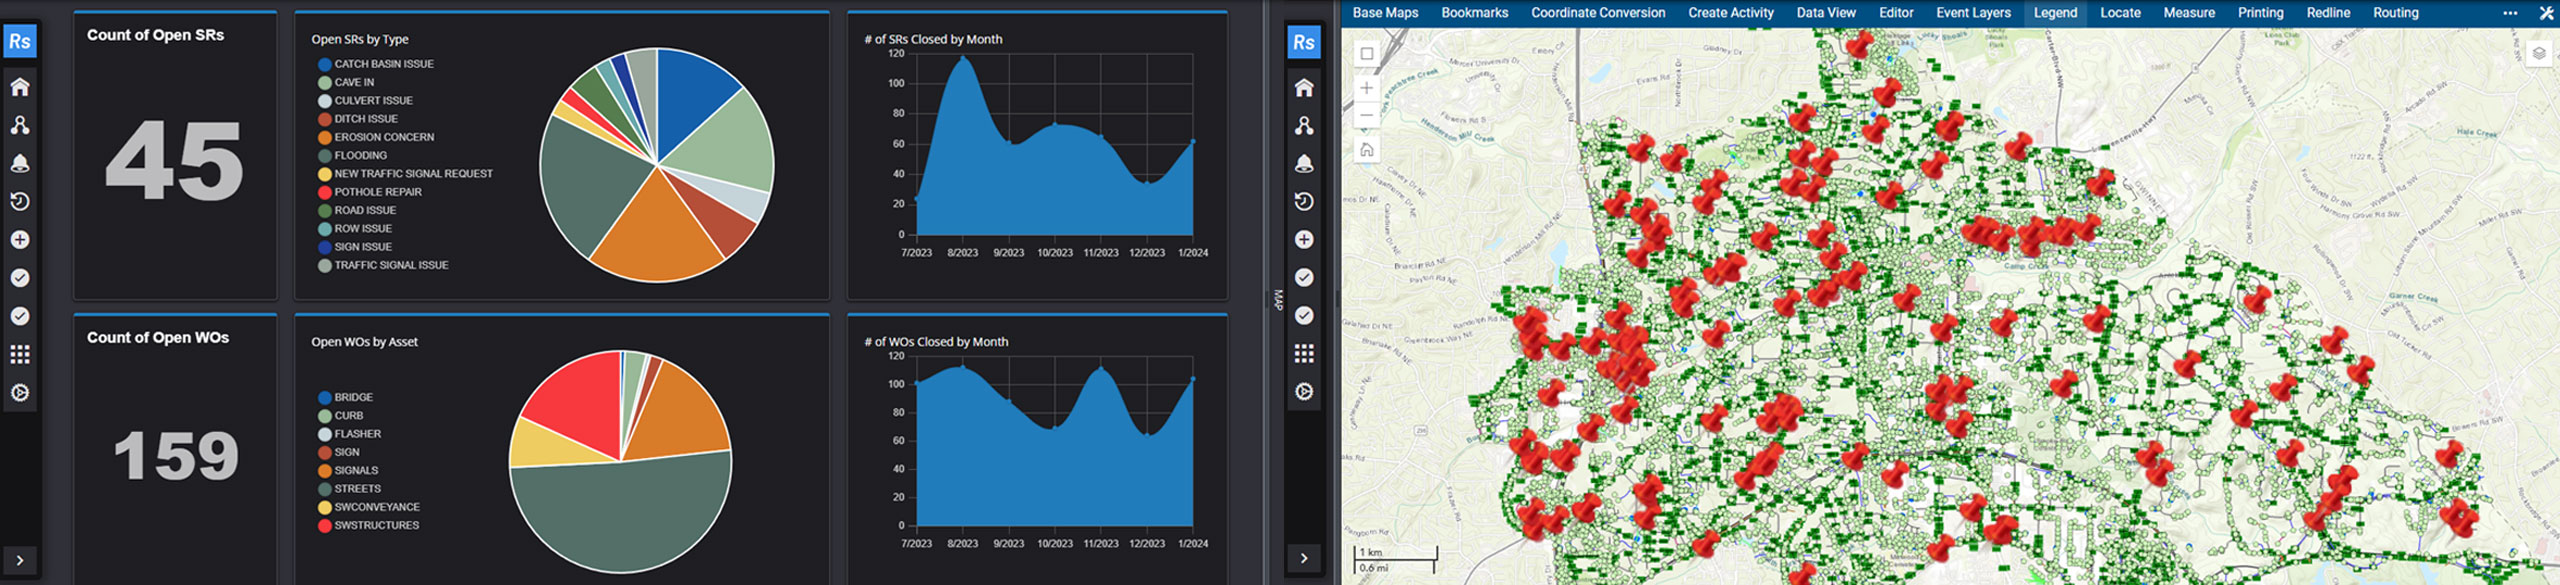Click the POTHOLE REPAIR red legend swatch
Image resolution: width=2560 pixels, height=585 pixels.
pyautogui.click(x=325, y=192)
